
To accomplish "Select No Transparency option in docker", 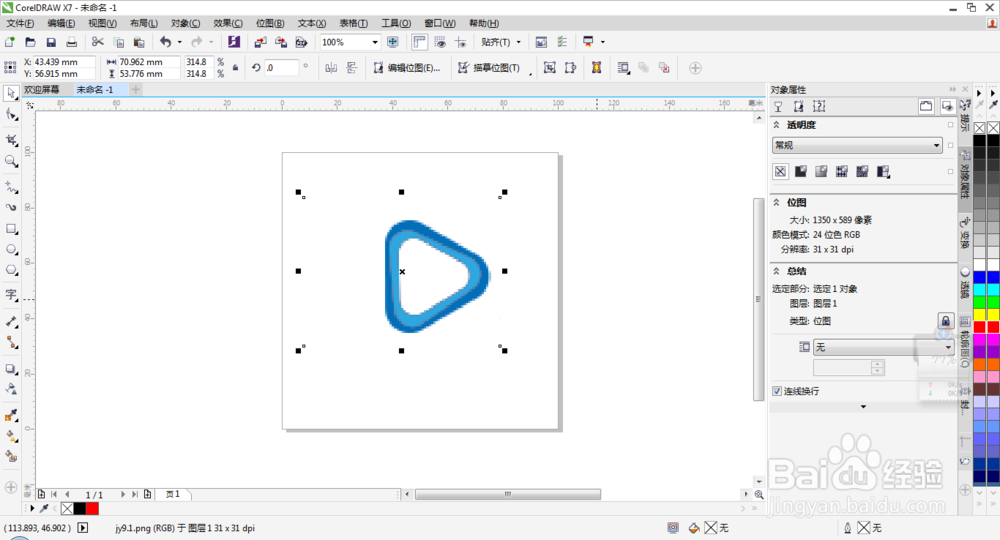I will (781, 171).
